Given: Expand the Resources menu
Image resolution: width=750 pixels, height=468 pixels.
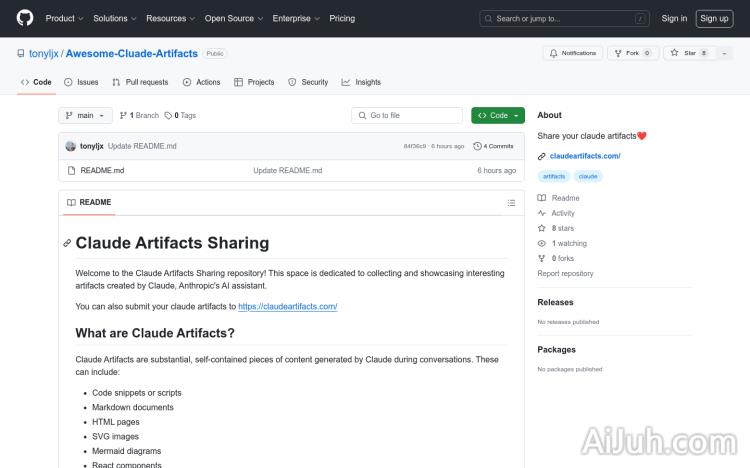Looking at the screenshot, I should coord(170,18).
